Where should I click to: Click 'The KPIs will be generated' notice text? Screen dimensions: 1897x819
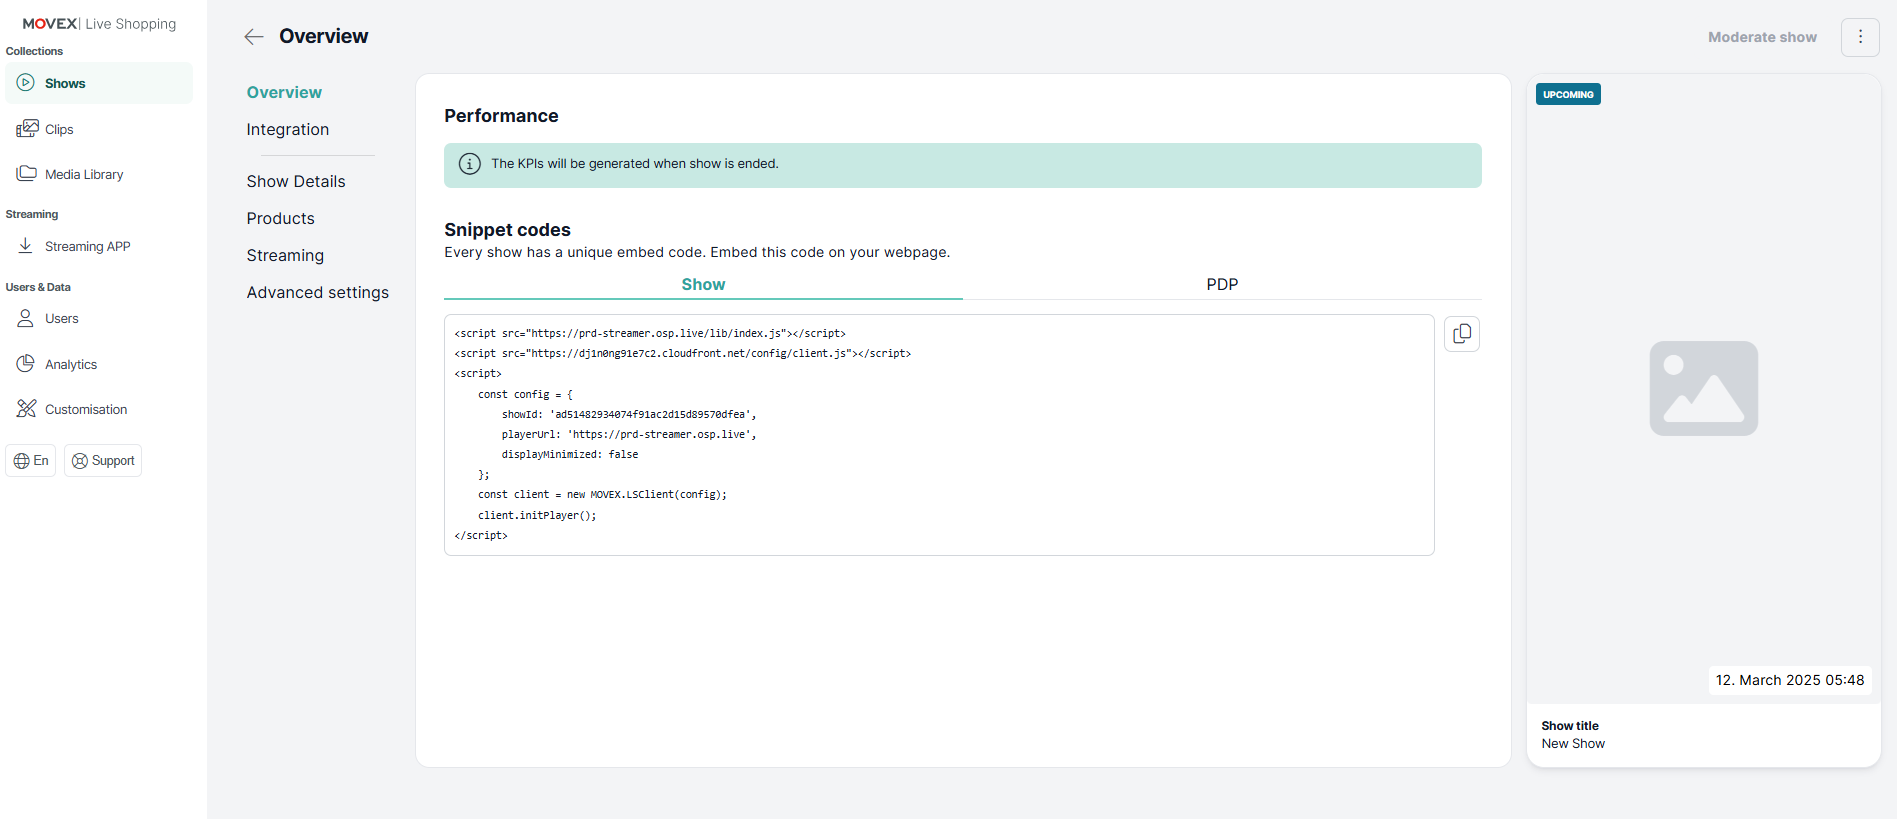tap(635, 164)
